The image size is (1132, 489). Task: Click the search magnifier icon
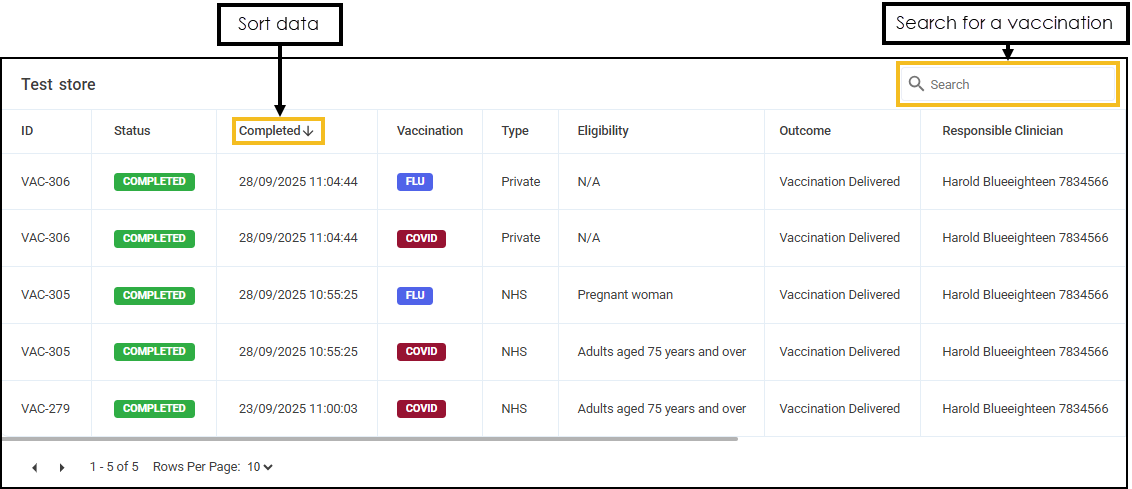915,84
